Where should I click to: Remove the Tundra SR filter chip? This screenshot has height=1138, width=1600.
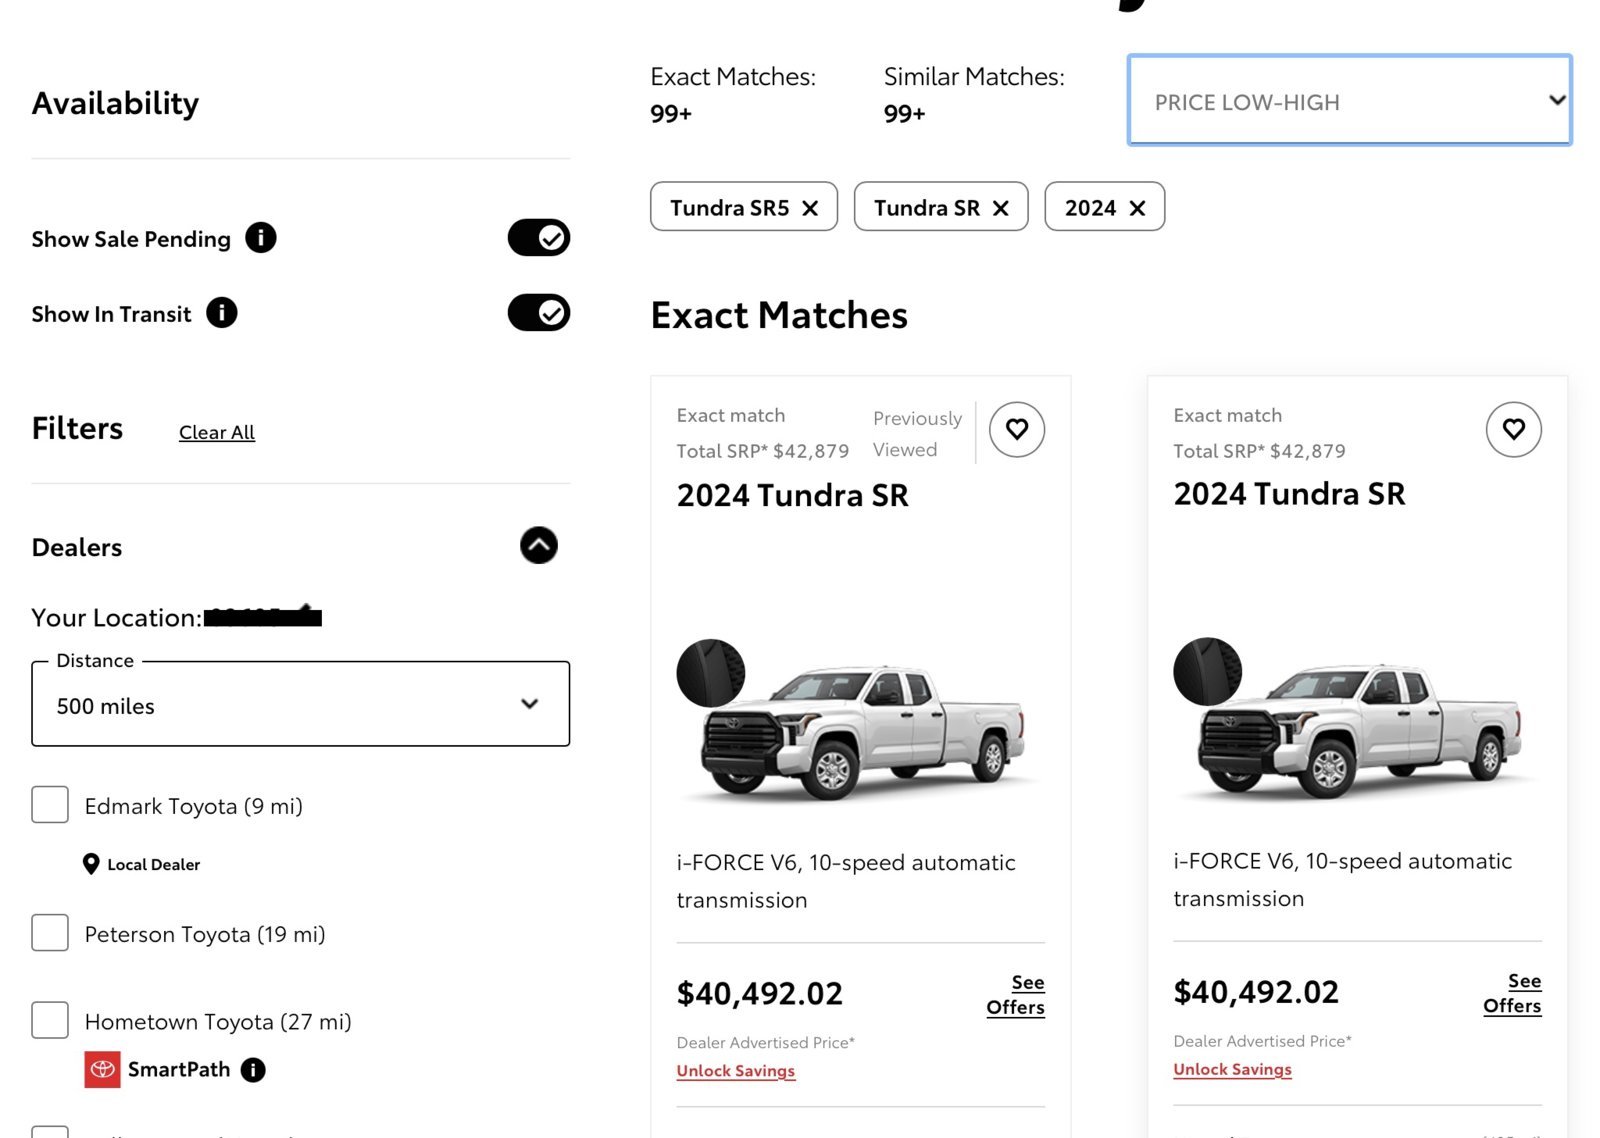(x=1000, y=208)
